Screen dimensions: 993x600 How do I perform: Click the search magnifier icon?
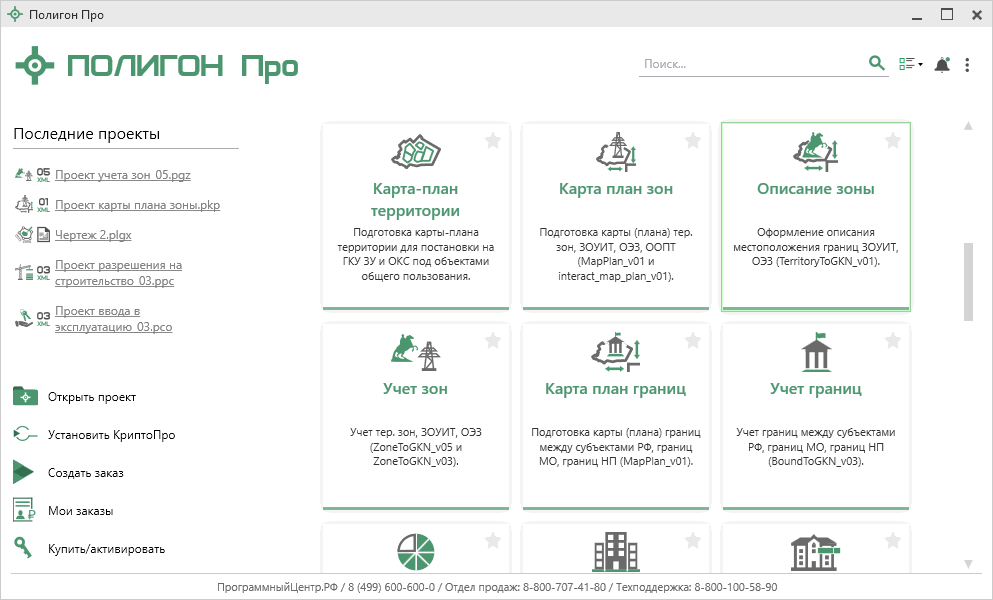(x=877, y=63)
